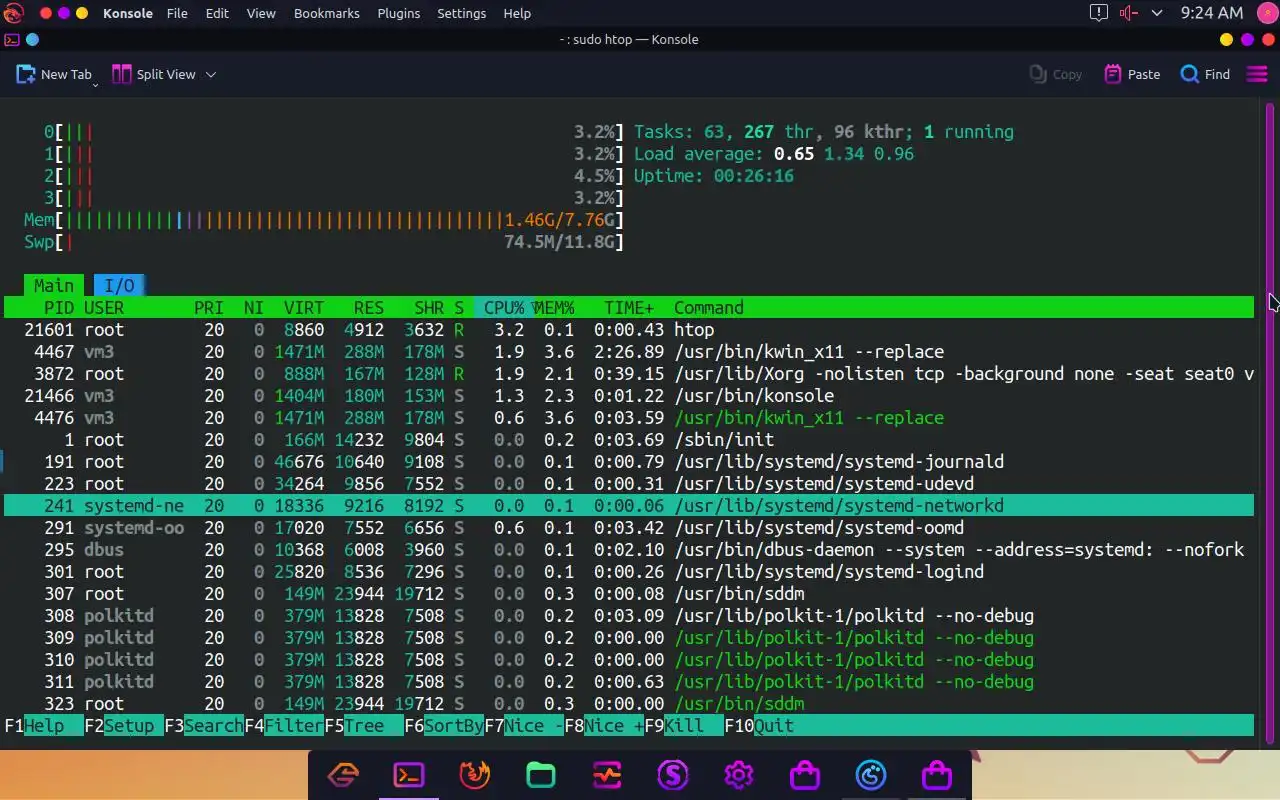Switch to htop I/O tab
This screenshot has width=1280, height=800.
119,286
